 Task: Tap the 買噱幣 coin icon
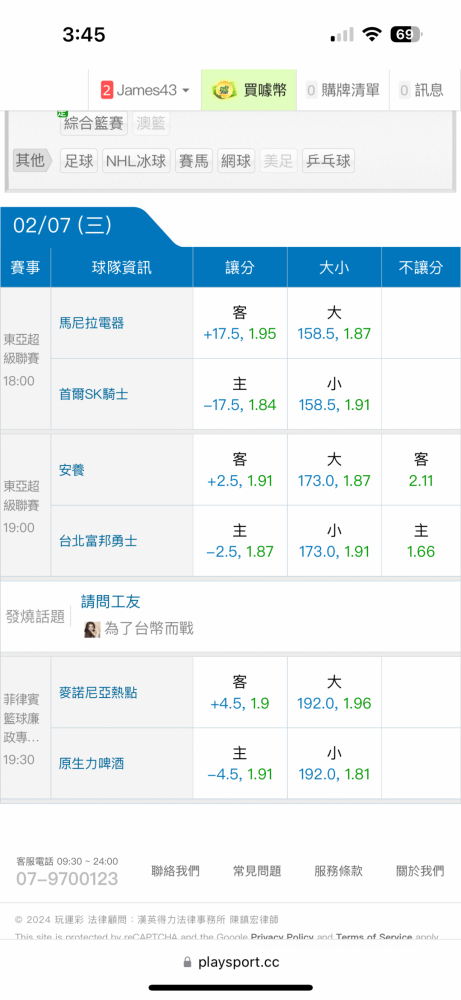click(x=225, y=90)
